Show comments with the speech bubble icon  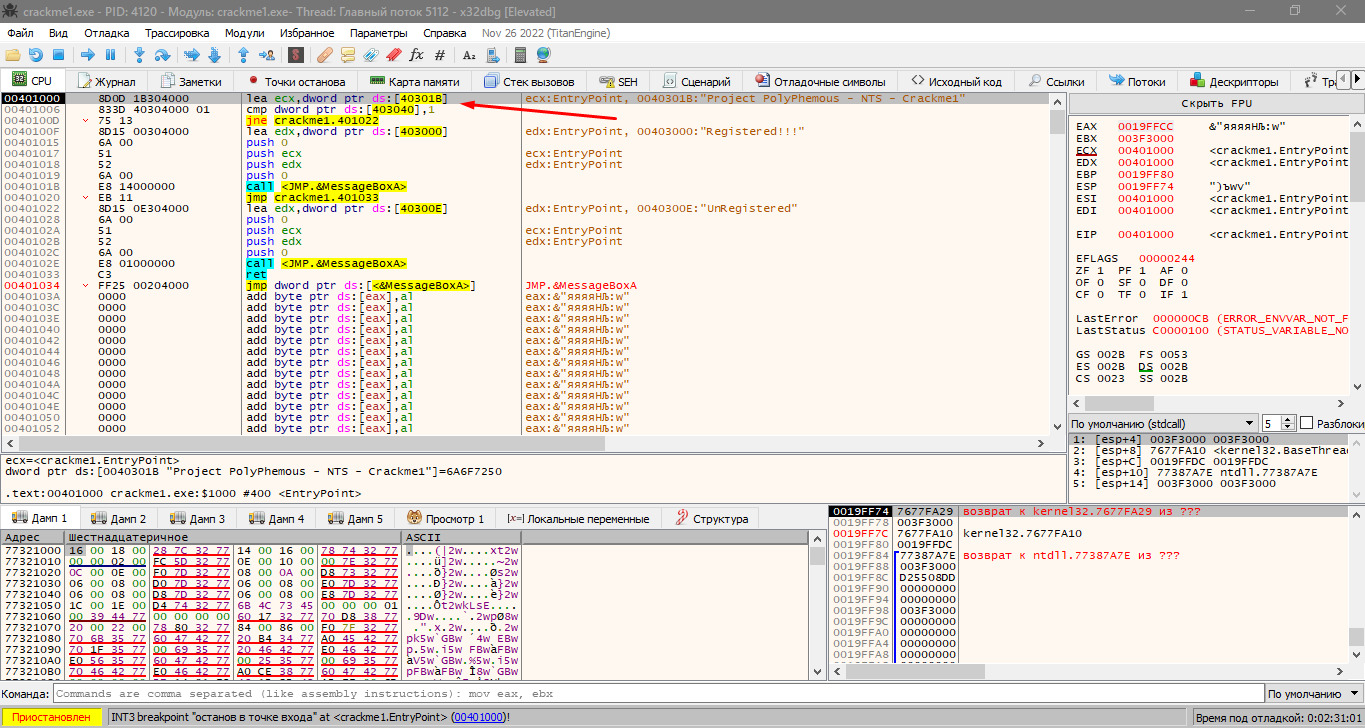click(x=348, y=54)
